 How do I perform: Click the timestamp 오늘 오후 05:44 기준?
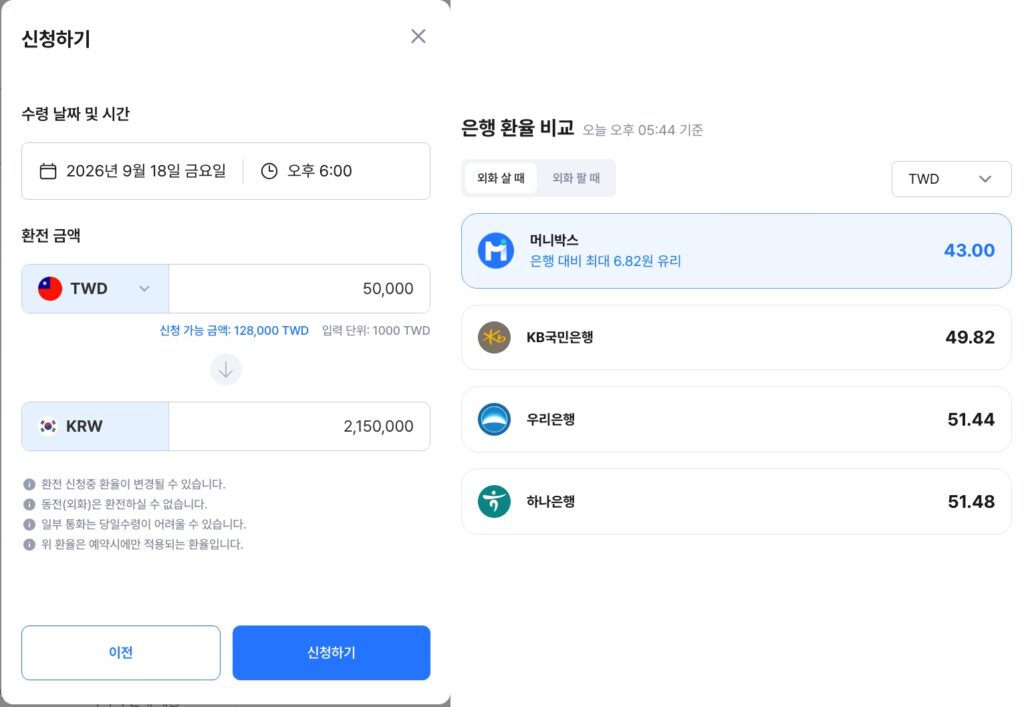click(x=643, y=130)
